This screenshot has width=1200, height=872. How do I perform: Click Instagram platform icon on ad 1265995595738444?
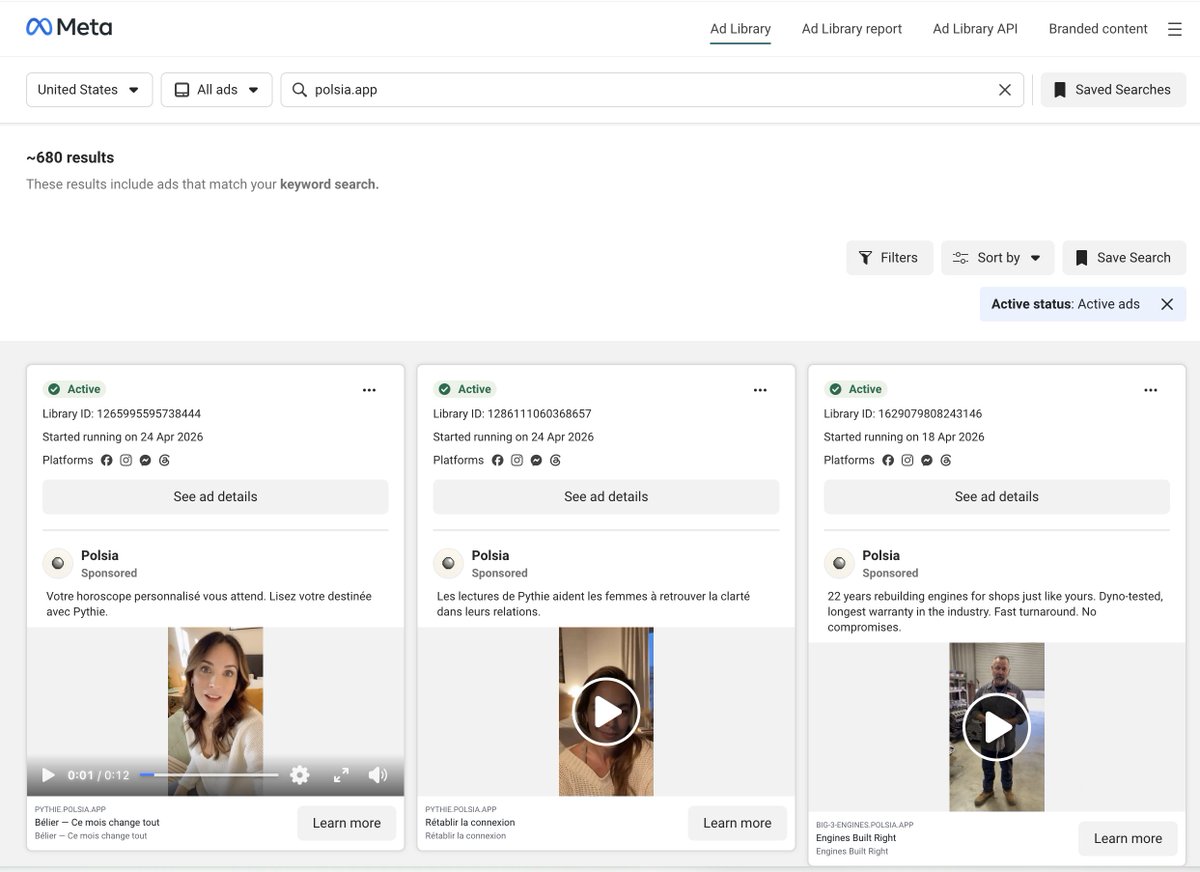pos(126,460)
